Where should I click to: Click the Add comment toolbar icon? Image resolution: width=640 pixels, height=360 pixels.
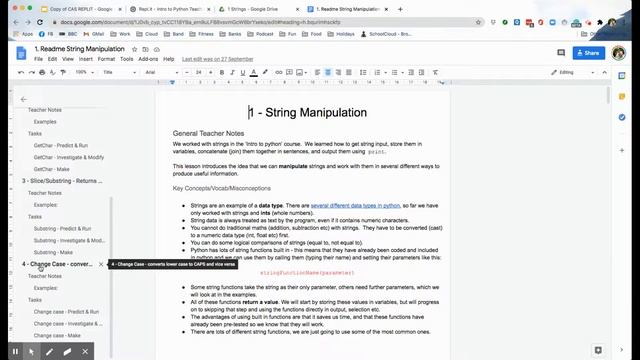tap(289, 72)
